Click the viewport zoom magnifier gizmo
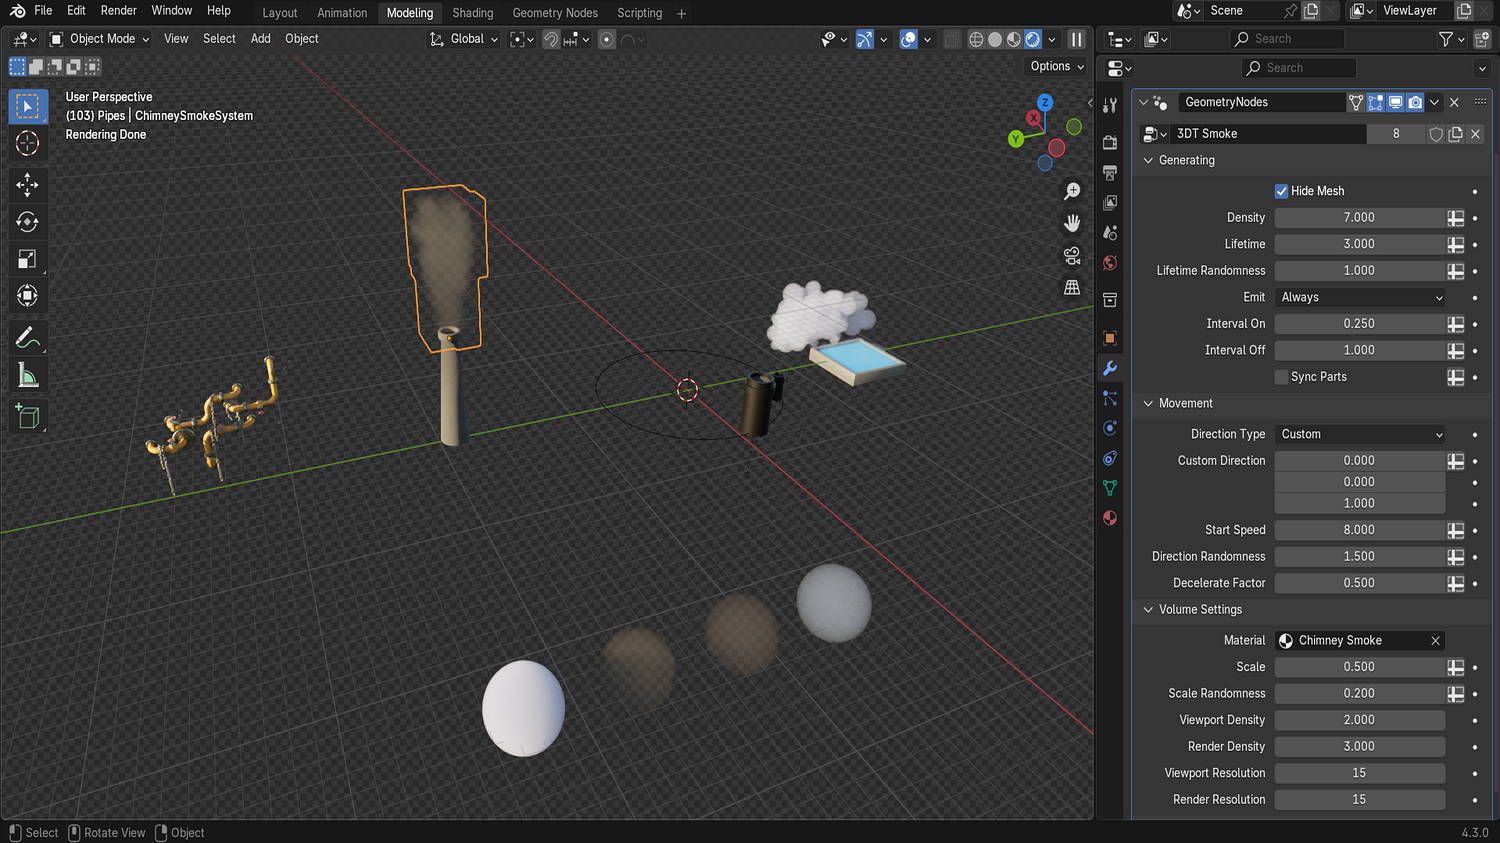 pyautogui.click(x=1072, y=191)
